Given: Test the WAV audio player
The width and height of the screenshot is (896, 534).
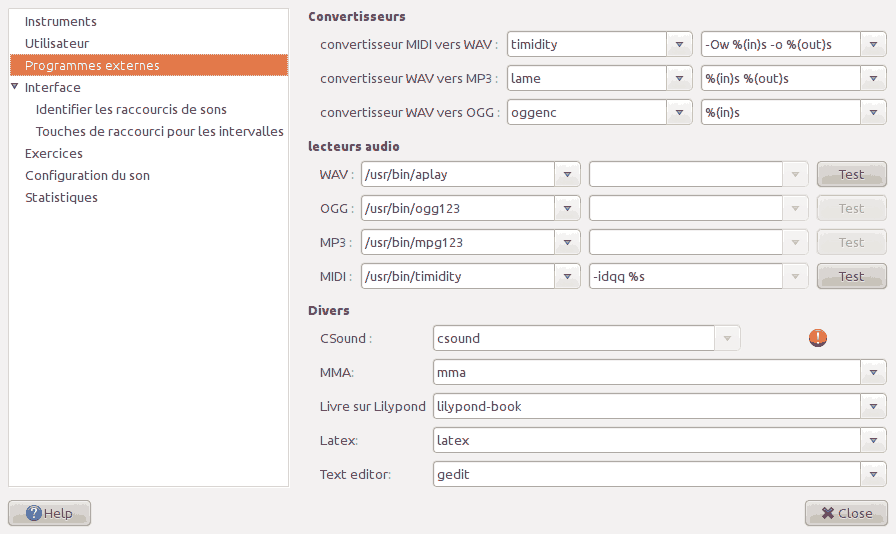Looking at the screenshot, I should pyautogui.click(x=851, y=174).
